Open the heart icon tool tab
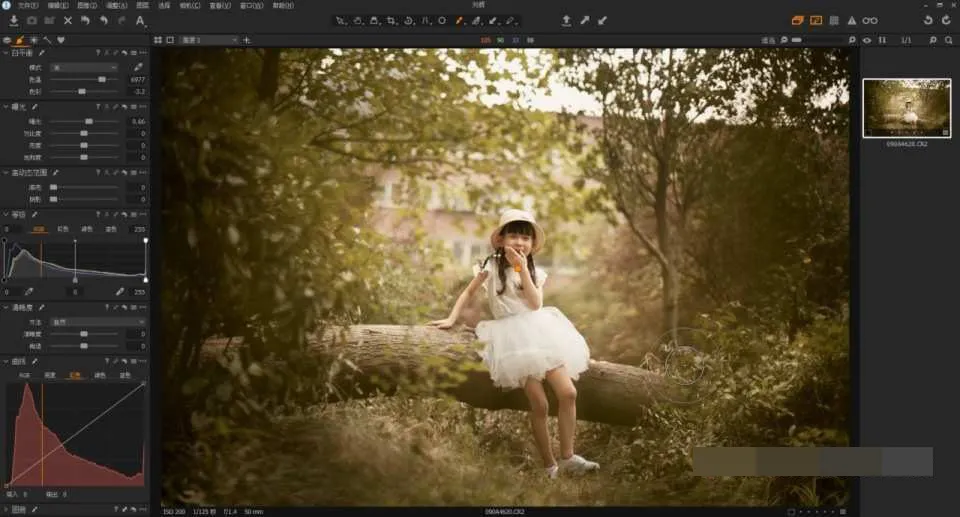 click(x=61, y=40)
